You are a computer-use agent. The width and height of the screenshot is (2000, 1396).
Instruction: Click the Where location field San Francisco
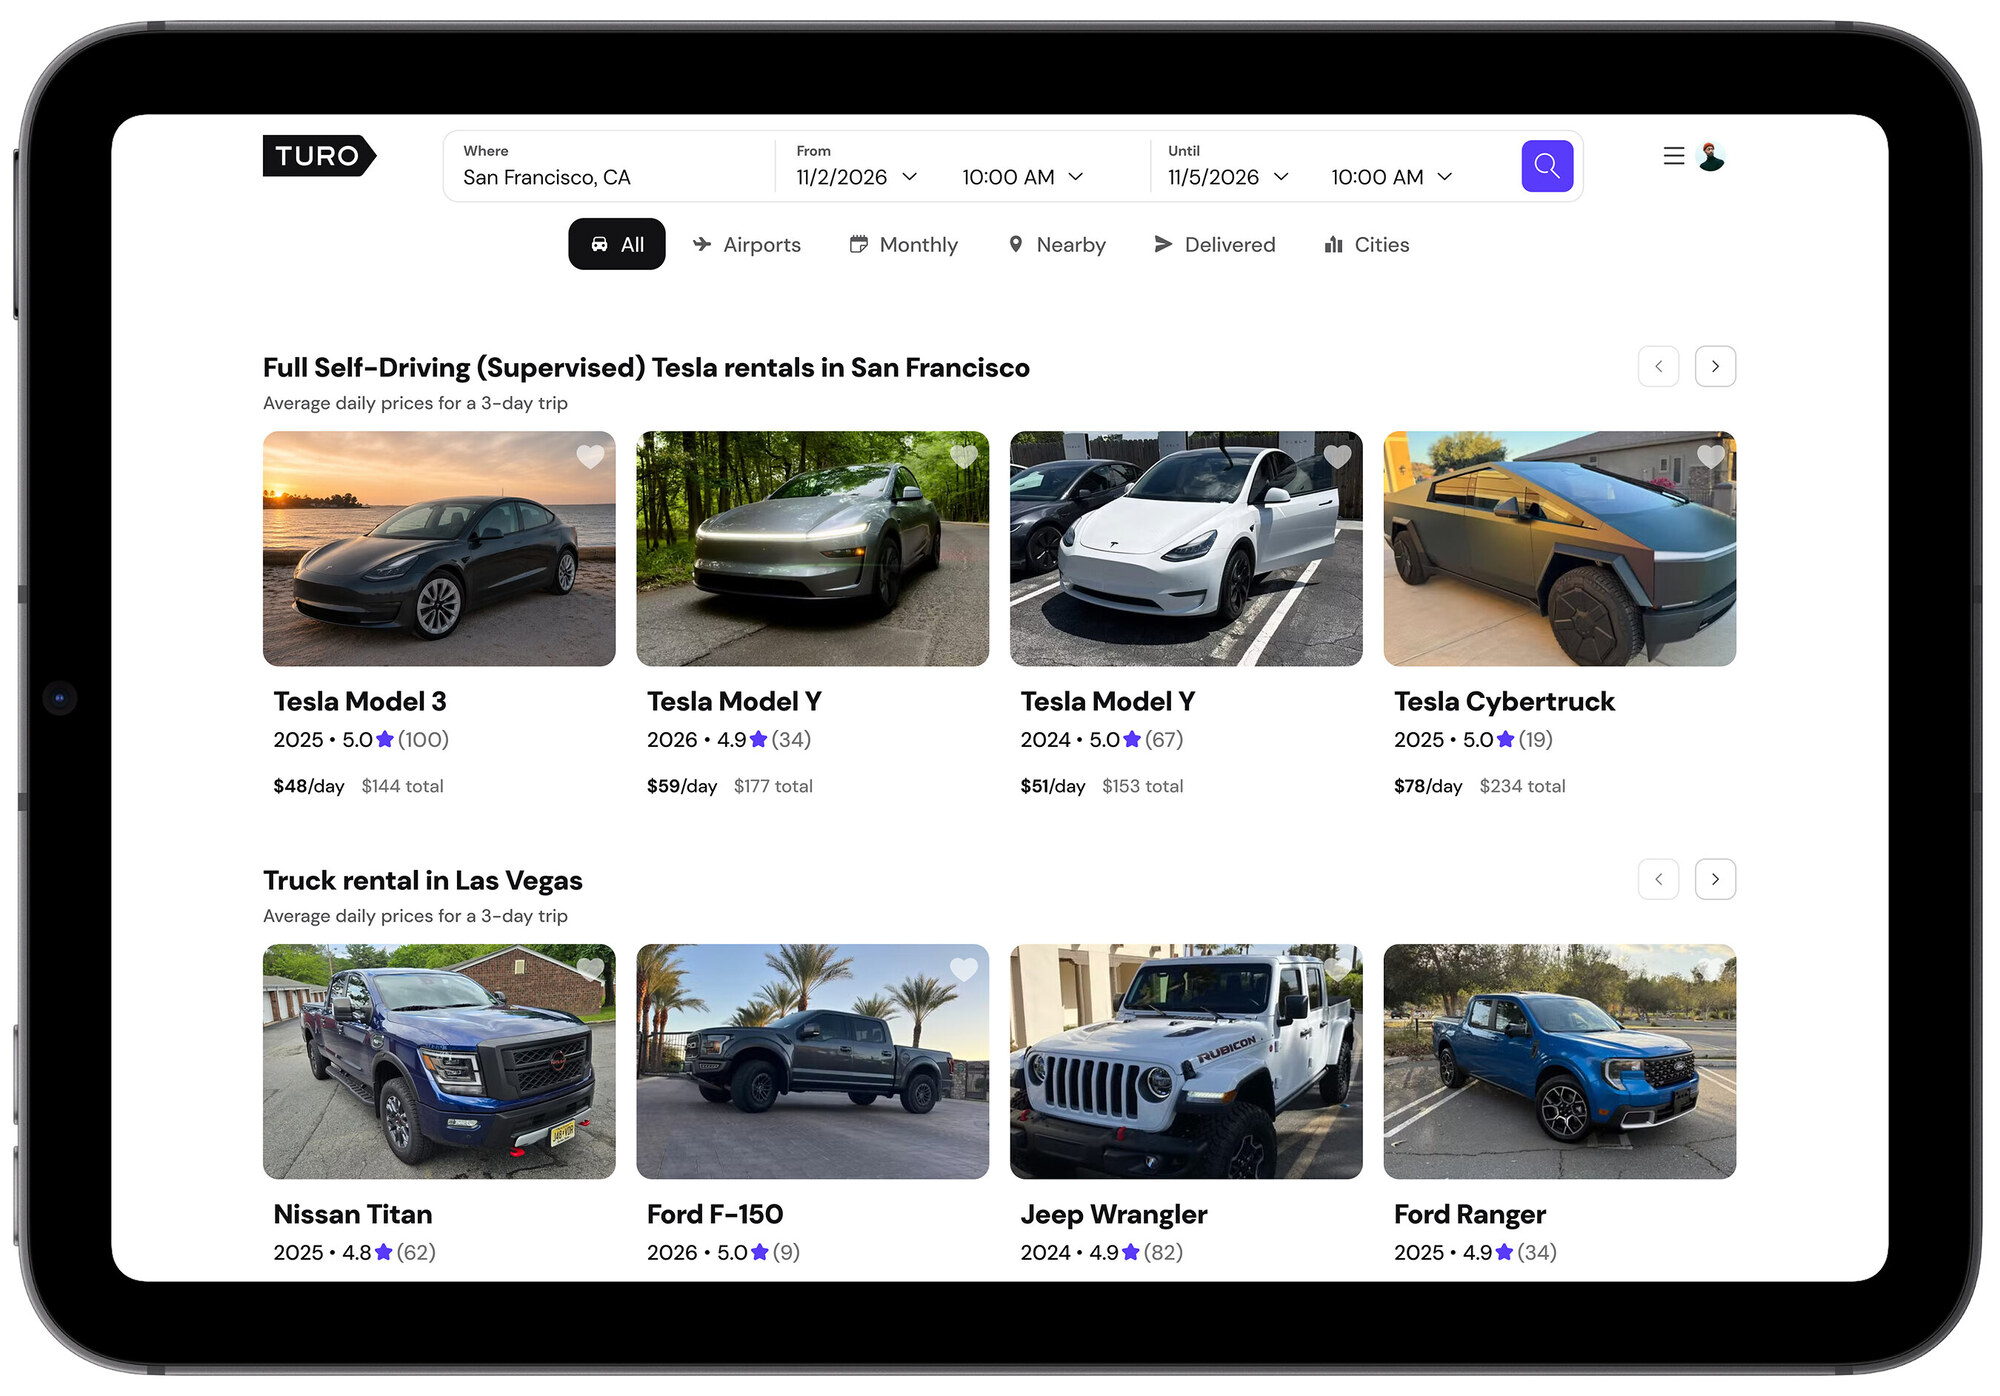[609, 166]
